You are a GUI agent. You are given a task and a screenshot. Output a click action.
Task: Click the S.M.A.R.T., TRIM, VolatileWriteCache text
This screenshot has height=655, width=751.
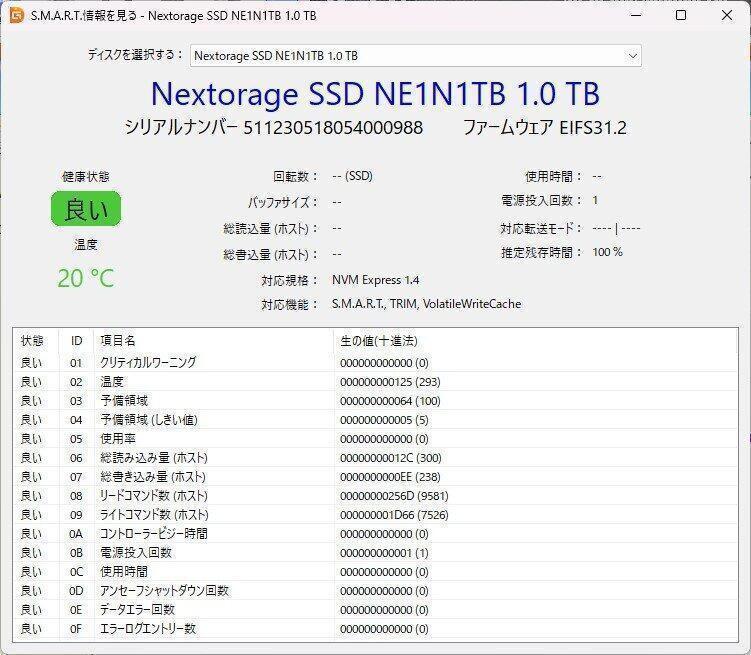tap(426, 304)
